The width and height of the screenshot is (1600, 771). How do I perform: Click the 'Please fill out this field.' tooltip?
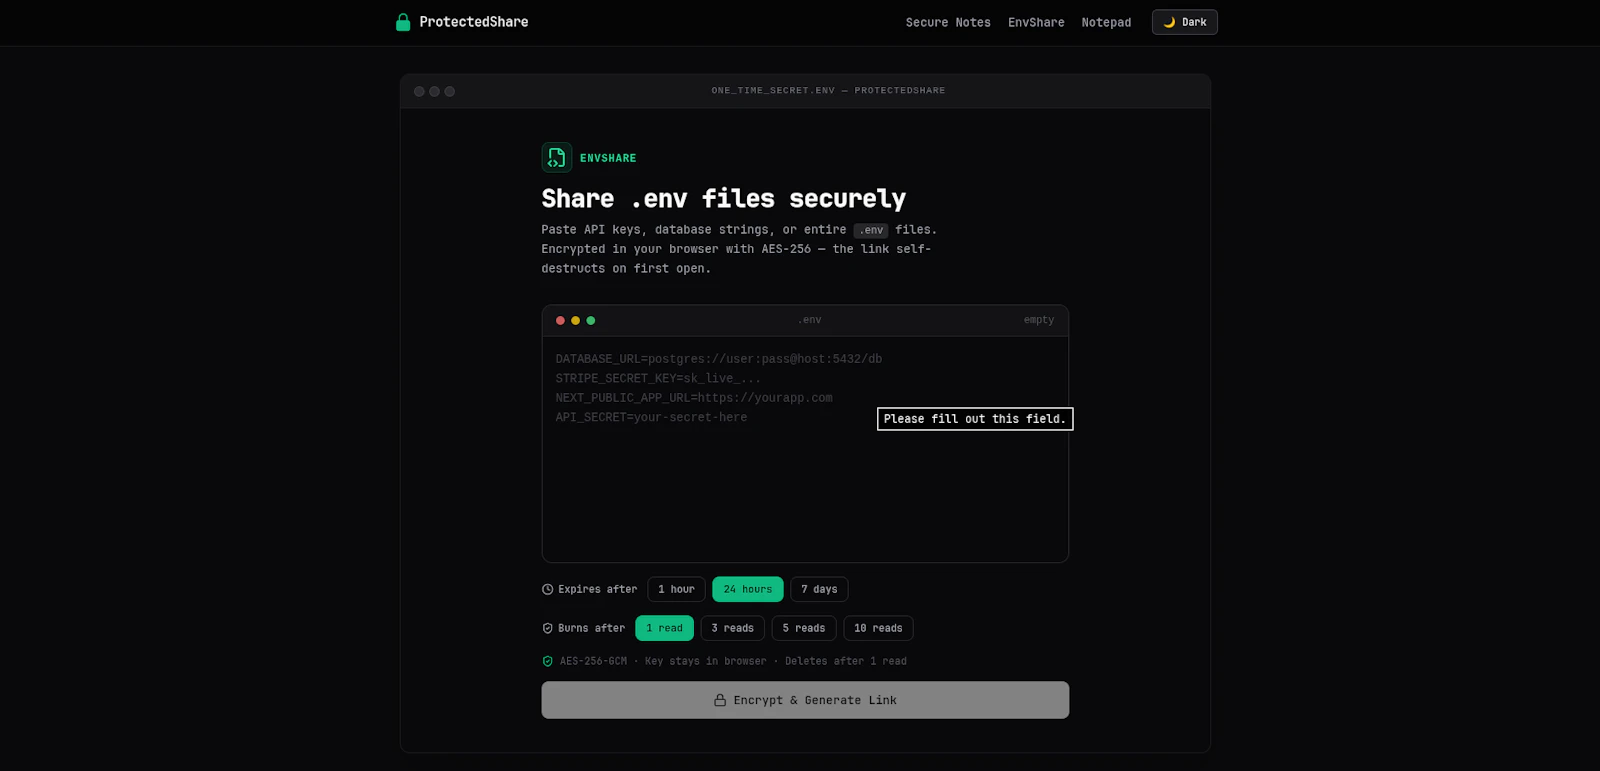pyautogui.click(x=975, y=419)
